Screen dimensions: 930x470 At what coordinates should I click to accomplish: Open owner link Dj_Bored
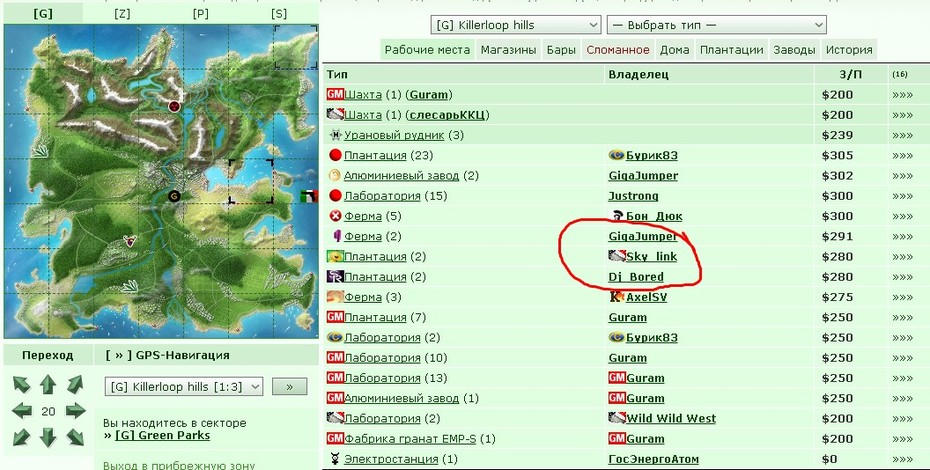pos(636,277)
